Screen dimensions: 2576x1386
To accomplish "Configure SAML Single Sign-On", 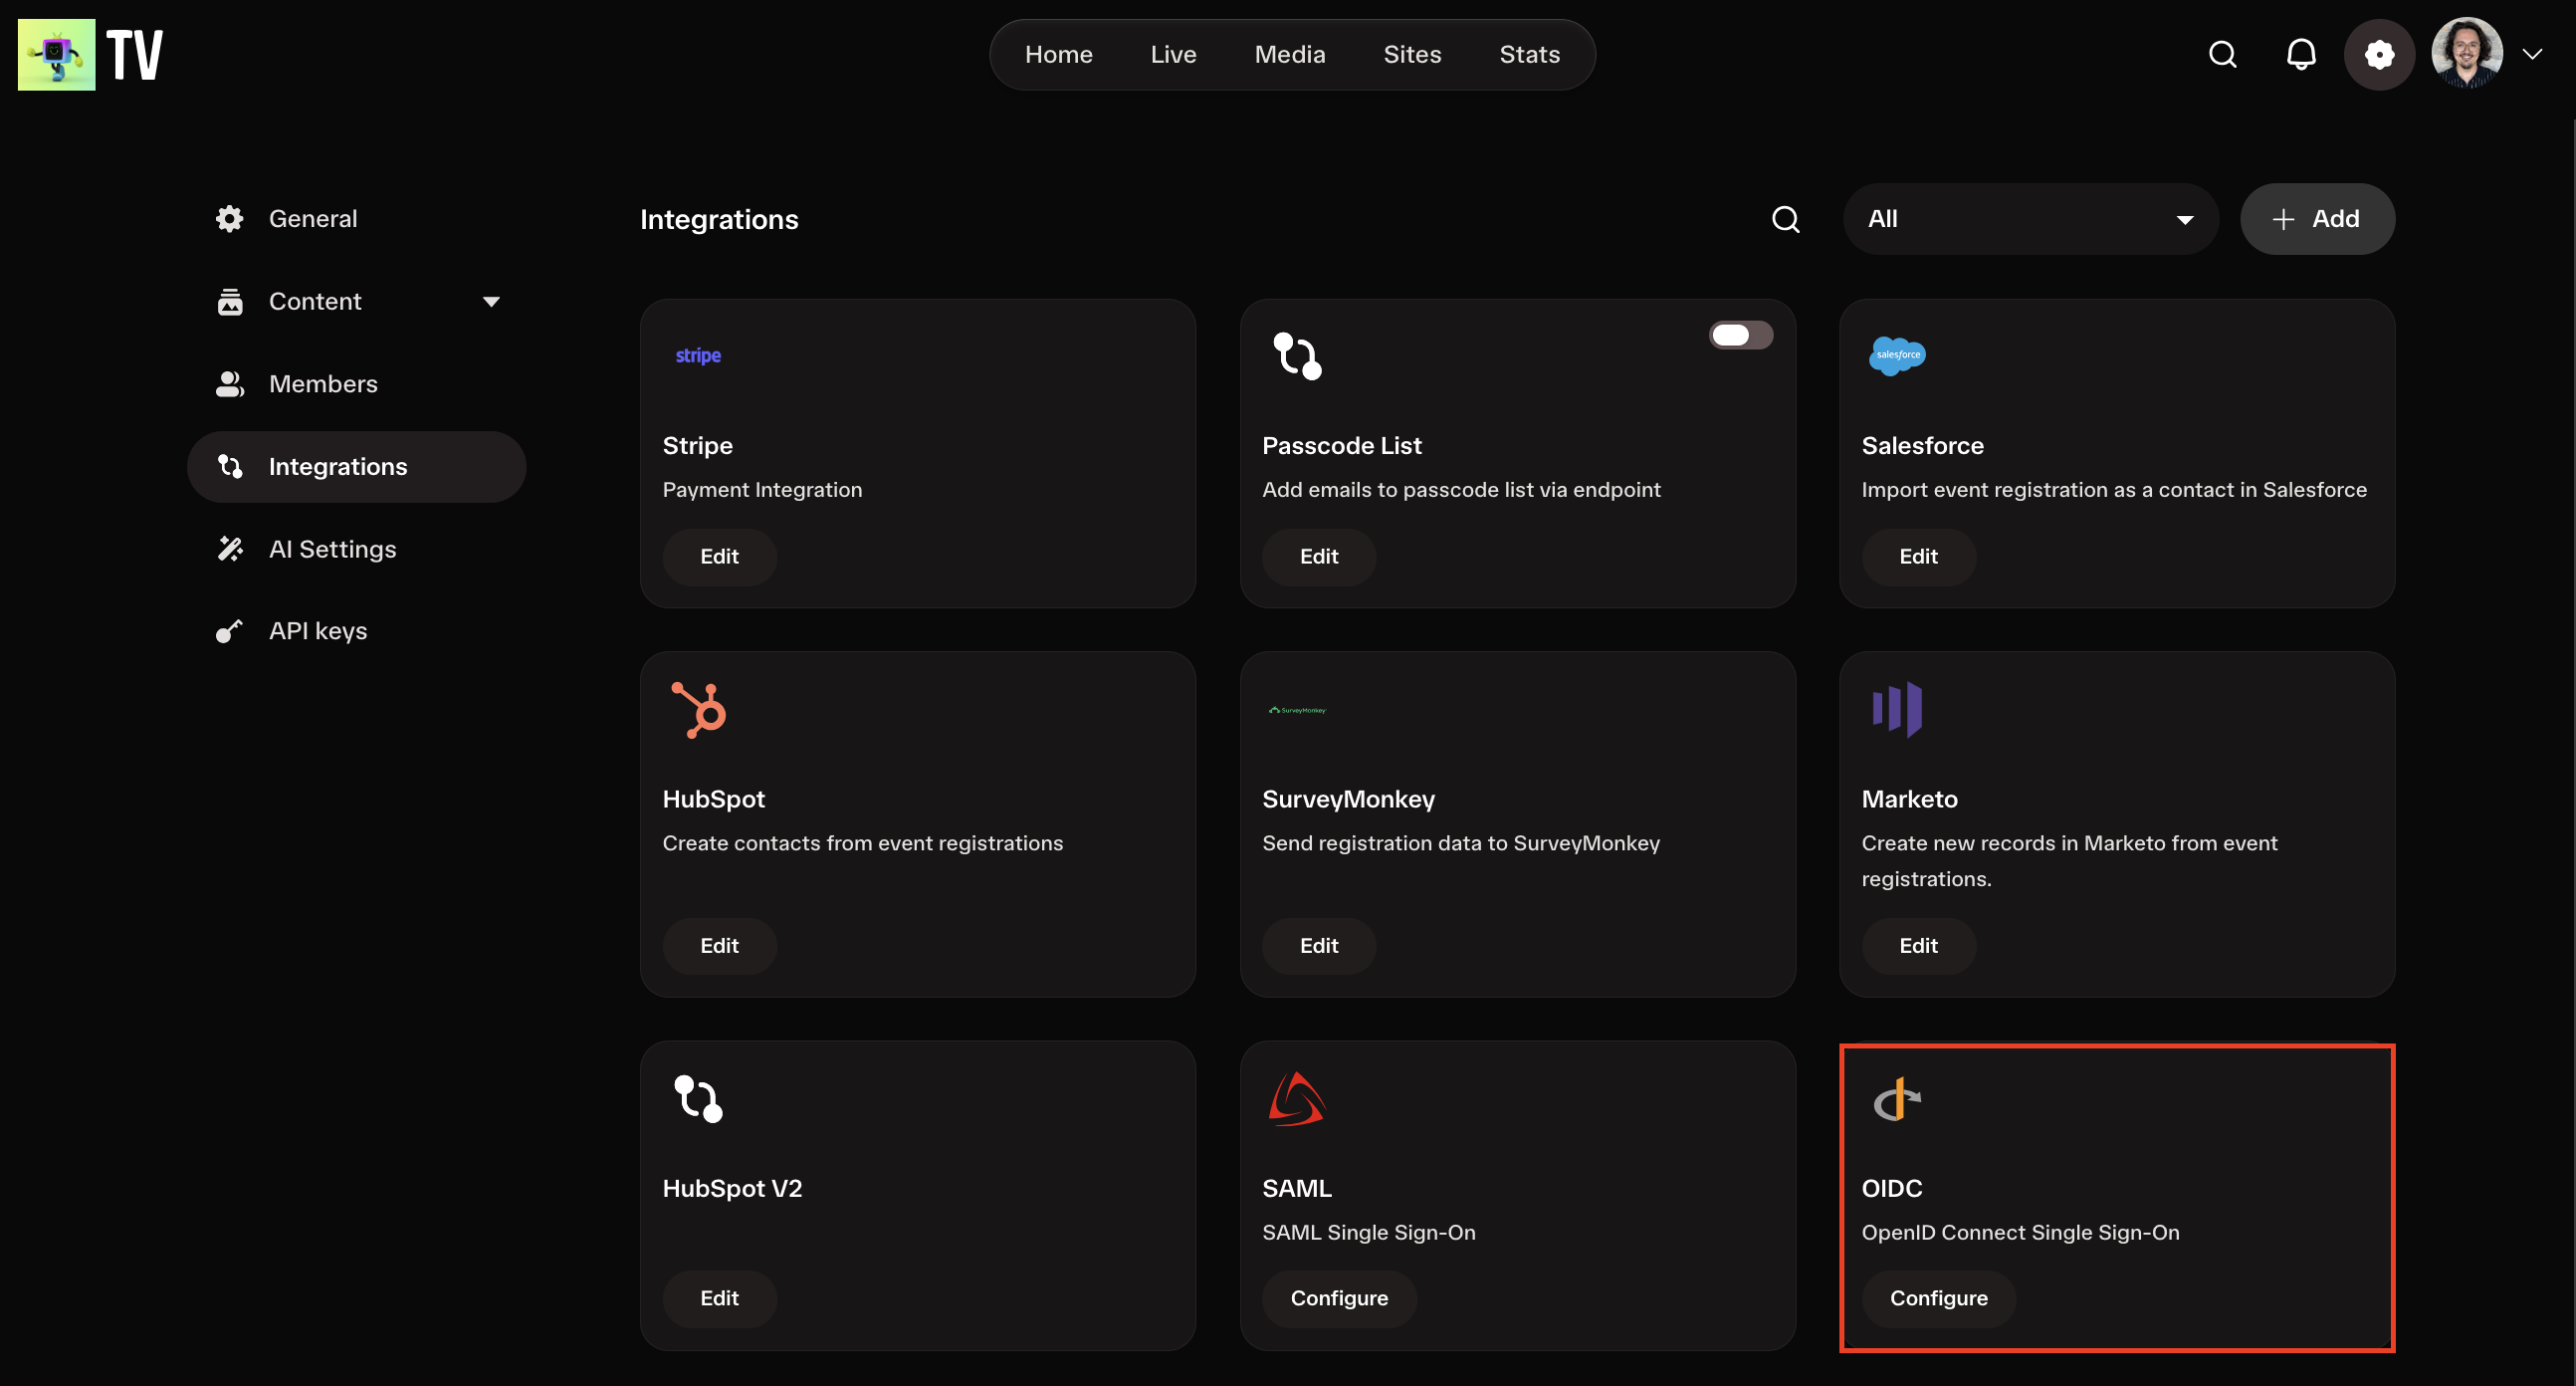I will point(1339,1299).
